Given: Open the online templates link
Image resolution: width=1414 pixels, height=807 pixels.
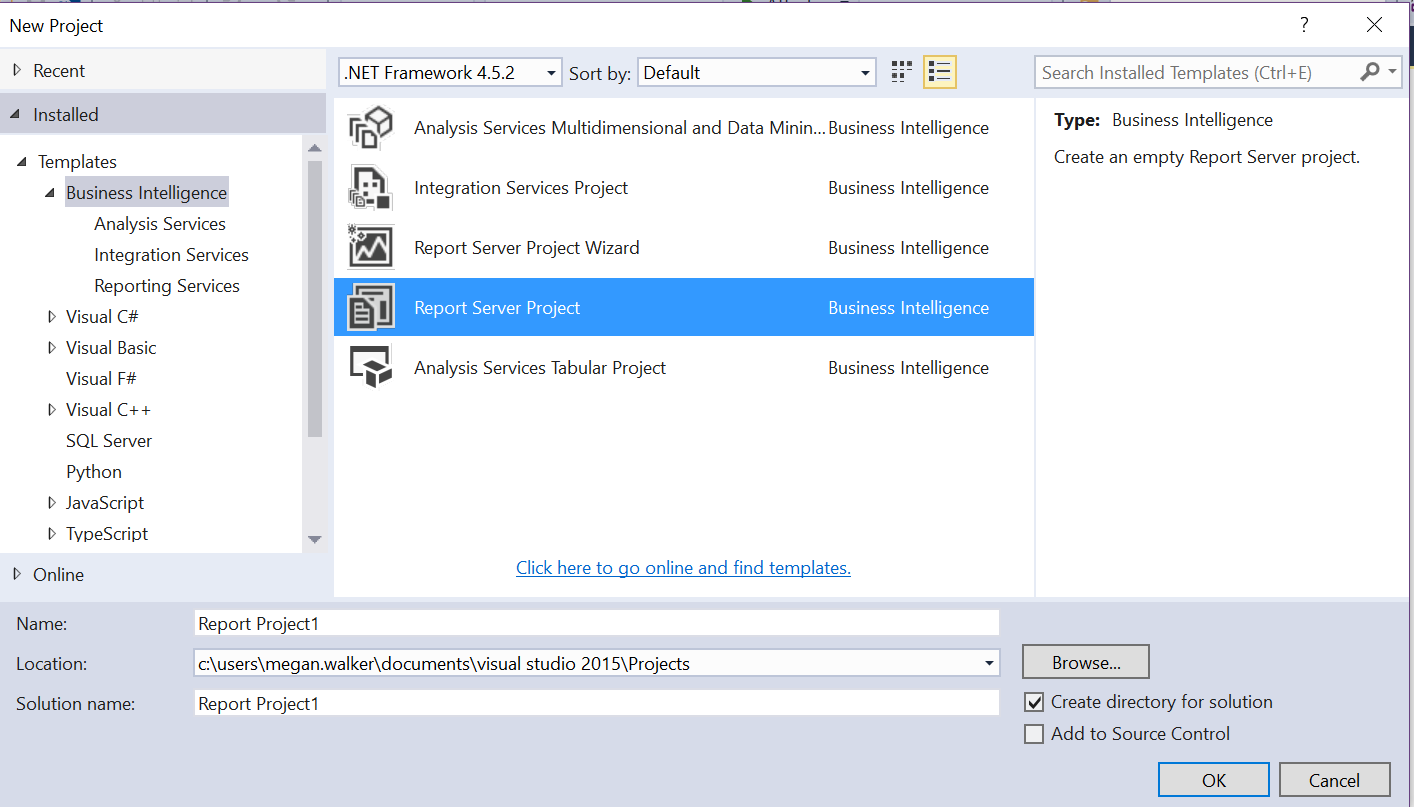Looking at the screenshot, I should pyautogui.click(x=683, y=568).
